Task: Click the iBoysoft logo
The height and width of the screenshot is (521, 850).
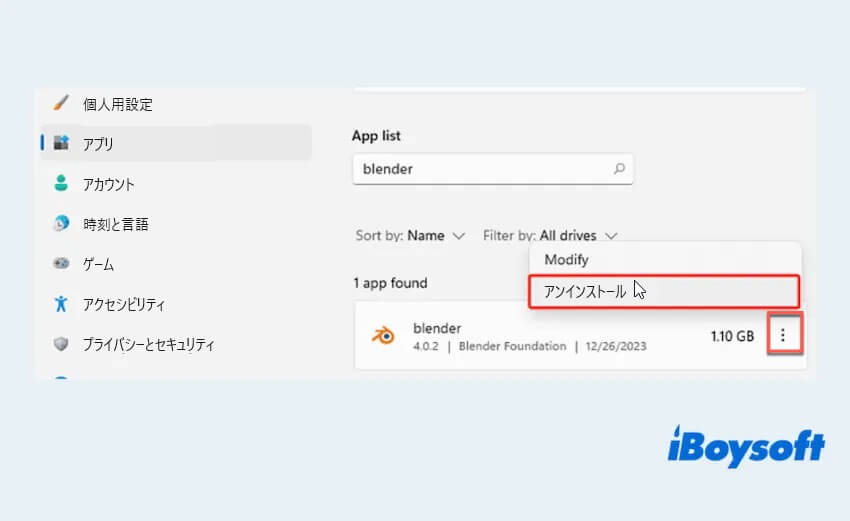Action: 745,447
